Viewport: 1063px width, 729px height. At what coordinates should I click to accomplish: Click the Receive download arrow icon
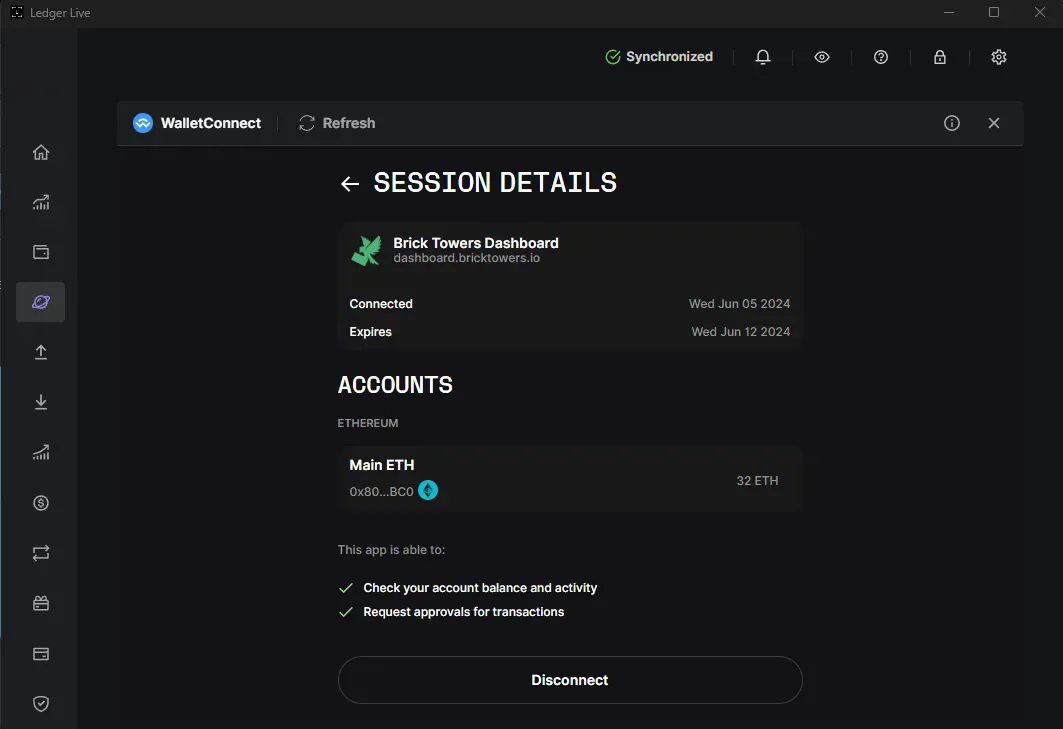(x=41, y=402)
